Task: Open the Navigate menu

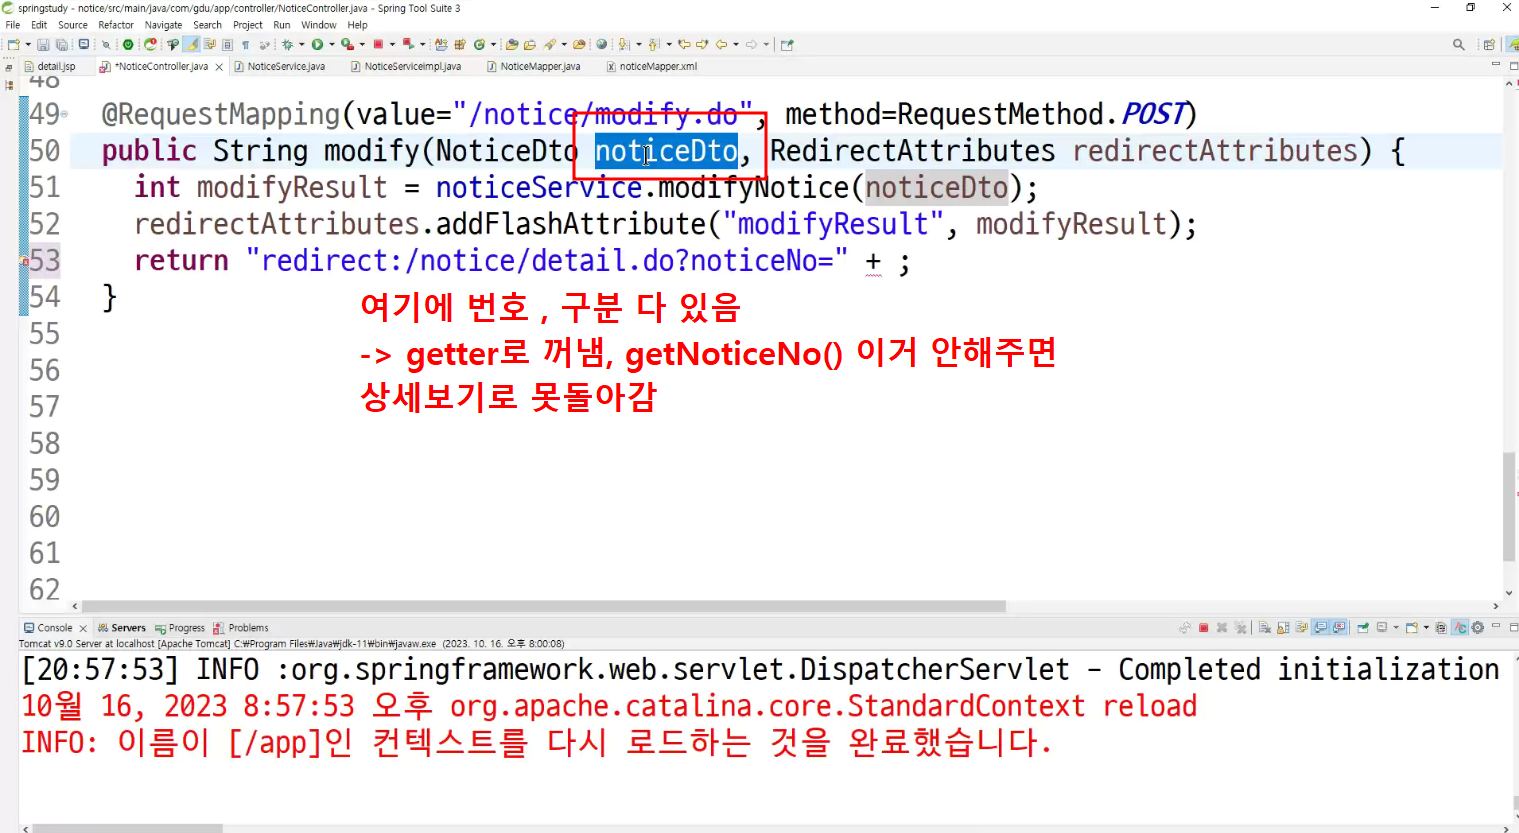Action: pyautogui.click(x=163, y=25)
